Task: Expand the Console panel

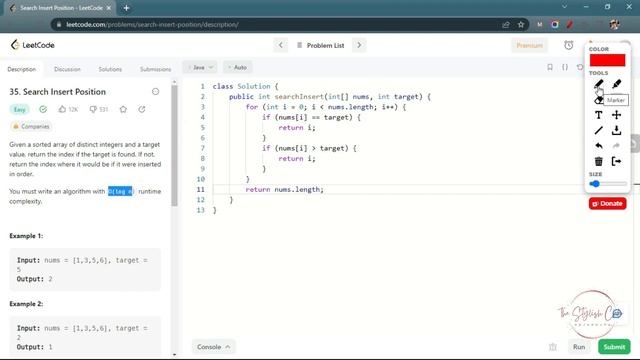Action: click(x=213, y=347)
